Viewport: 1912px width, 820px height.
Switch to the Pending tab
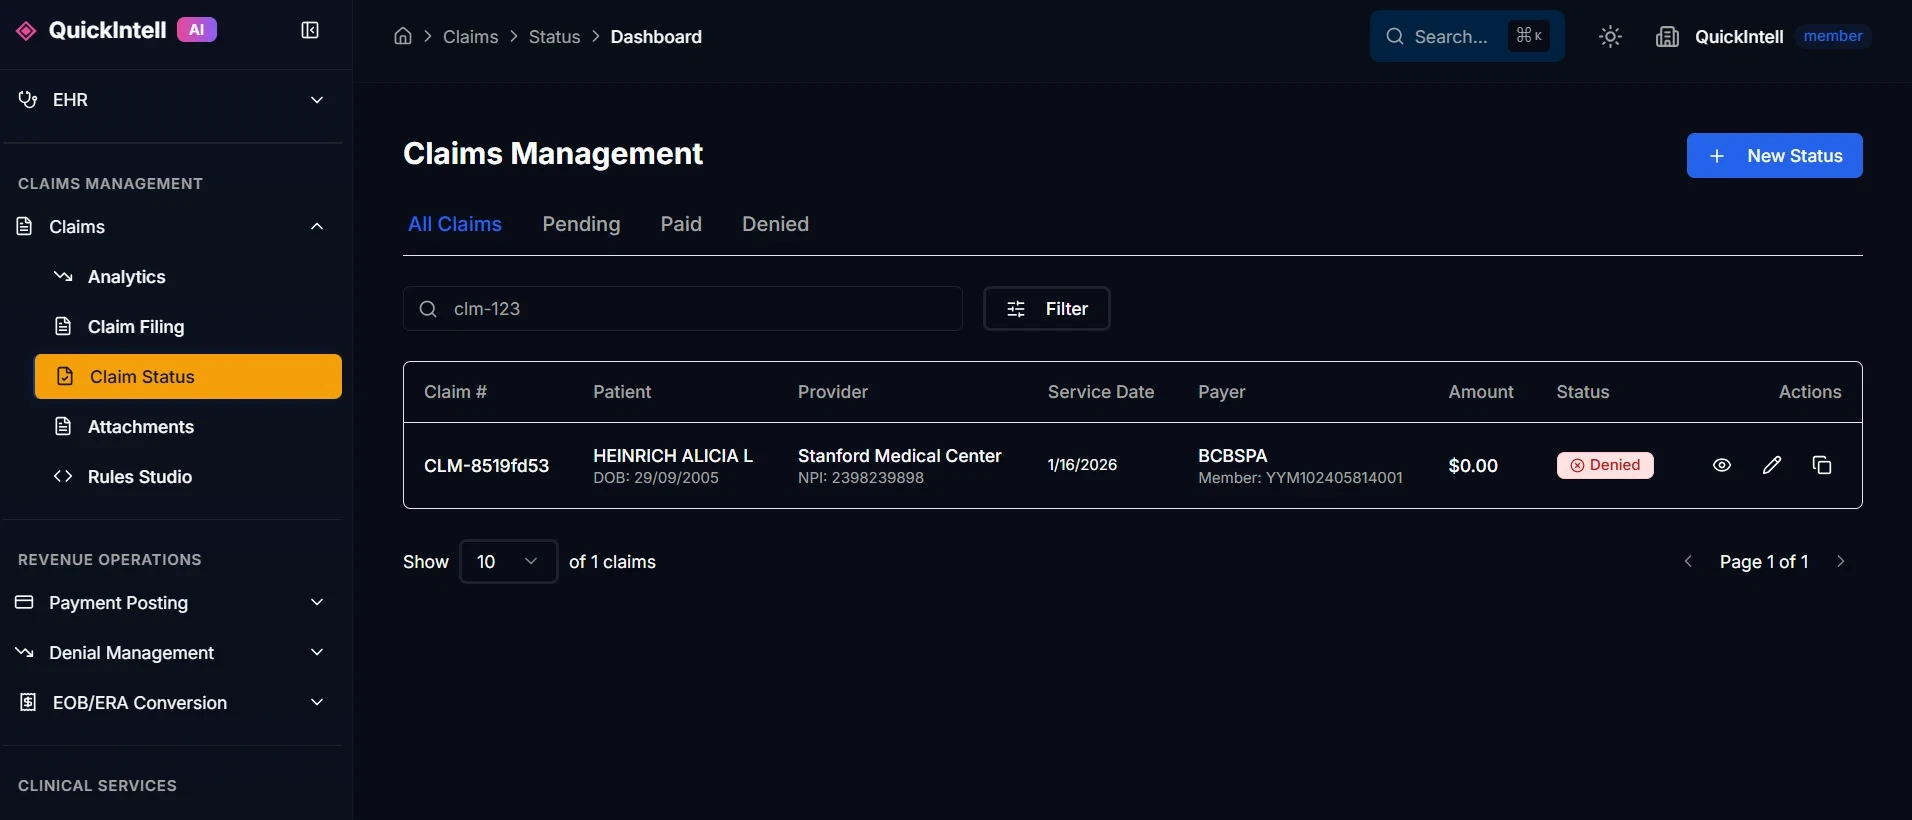click(581, 224)
